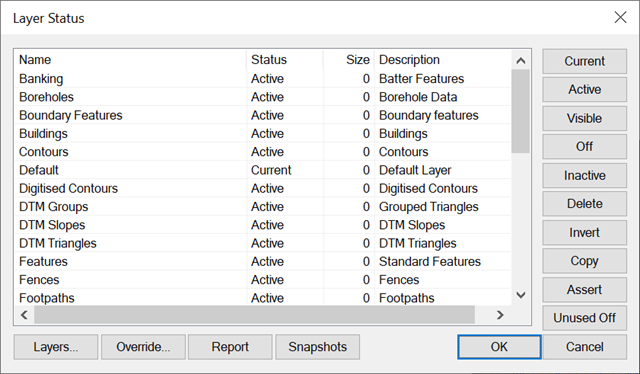This screenshot has width=640, height=374.
Task: Click the Standard Features description
Action: coord(430,261)
